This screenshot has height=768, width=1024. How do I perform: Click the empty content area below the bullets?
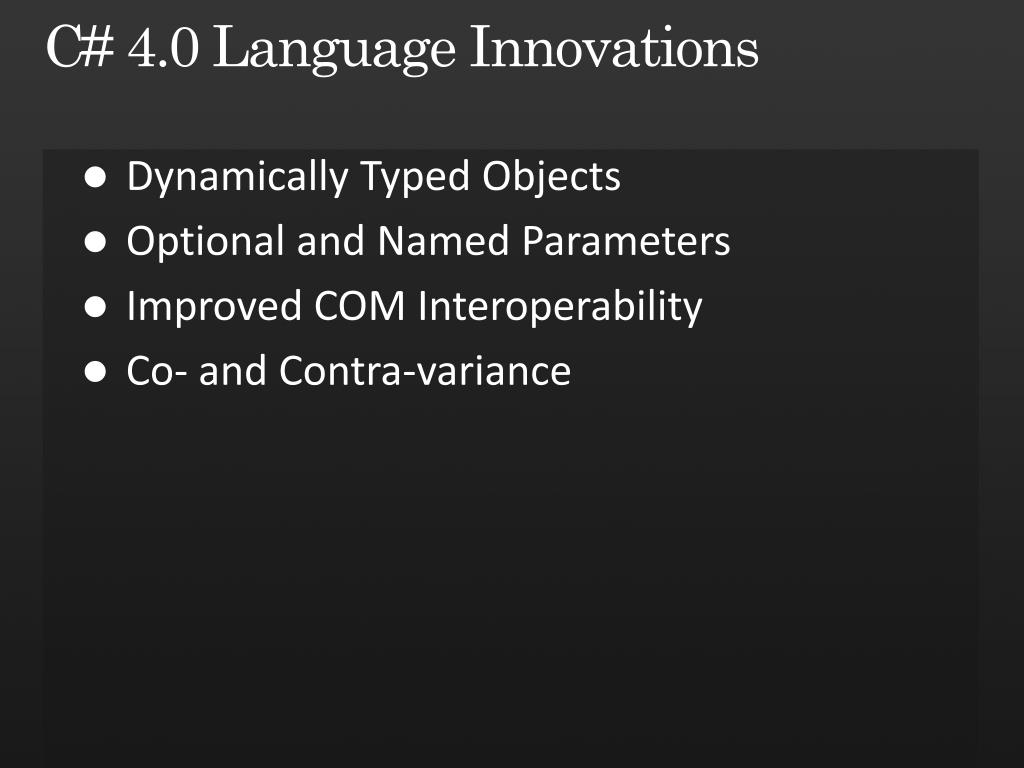(x=511, y=575)
